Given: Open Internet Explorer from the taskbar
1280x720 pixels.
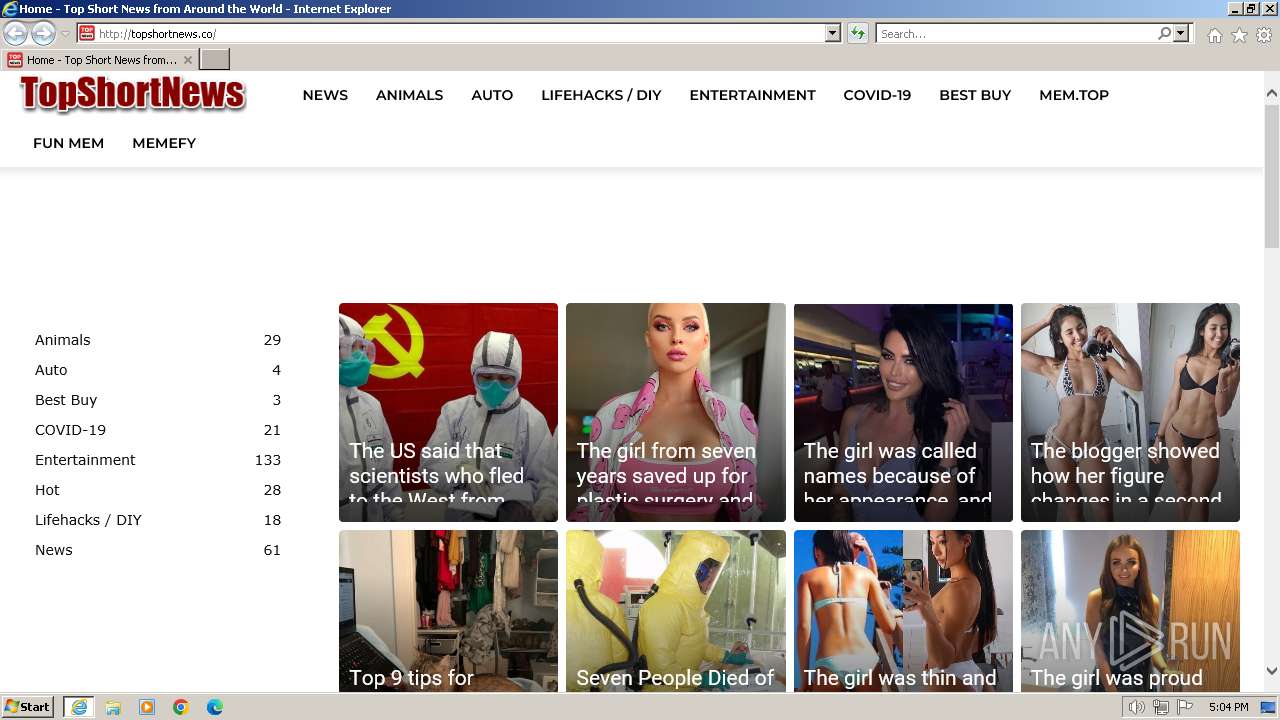Looking at the screenshot, I should (79, 707).
